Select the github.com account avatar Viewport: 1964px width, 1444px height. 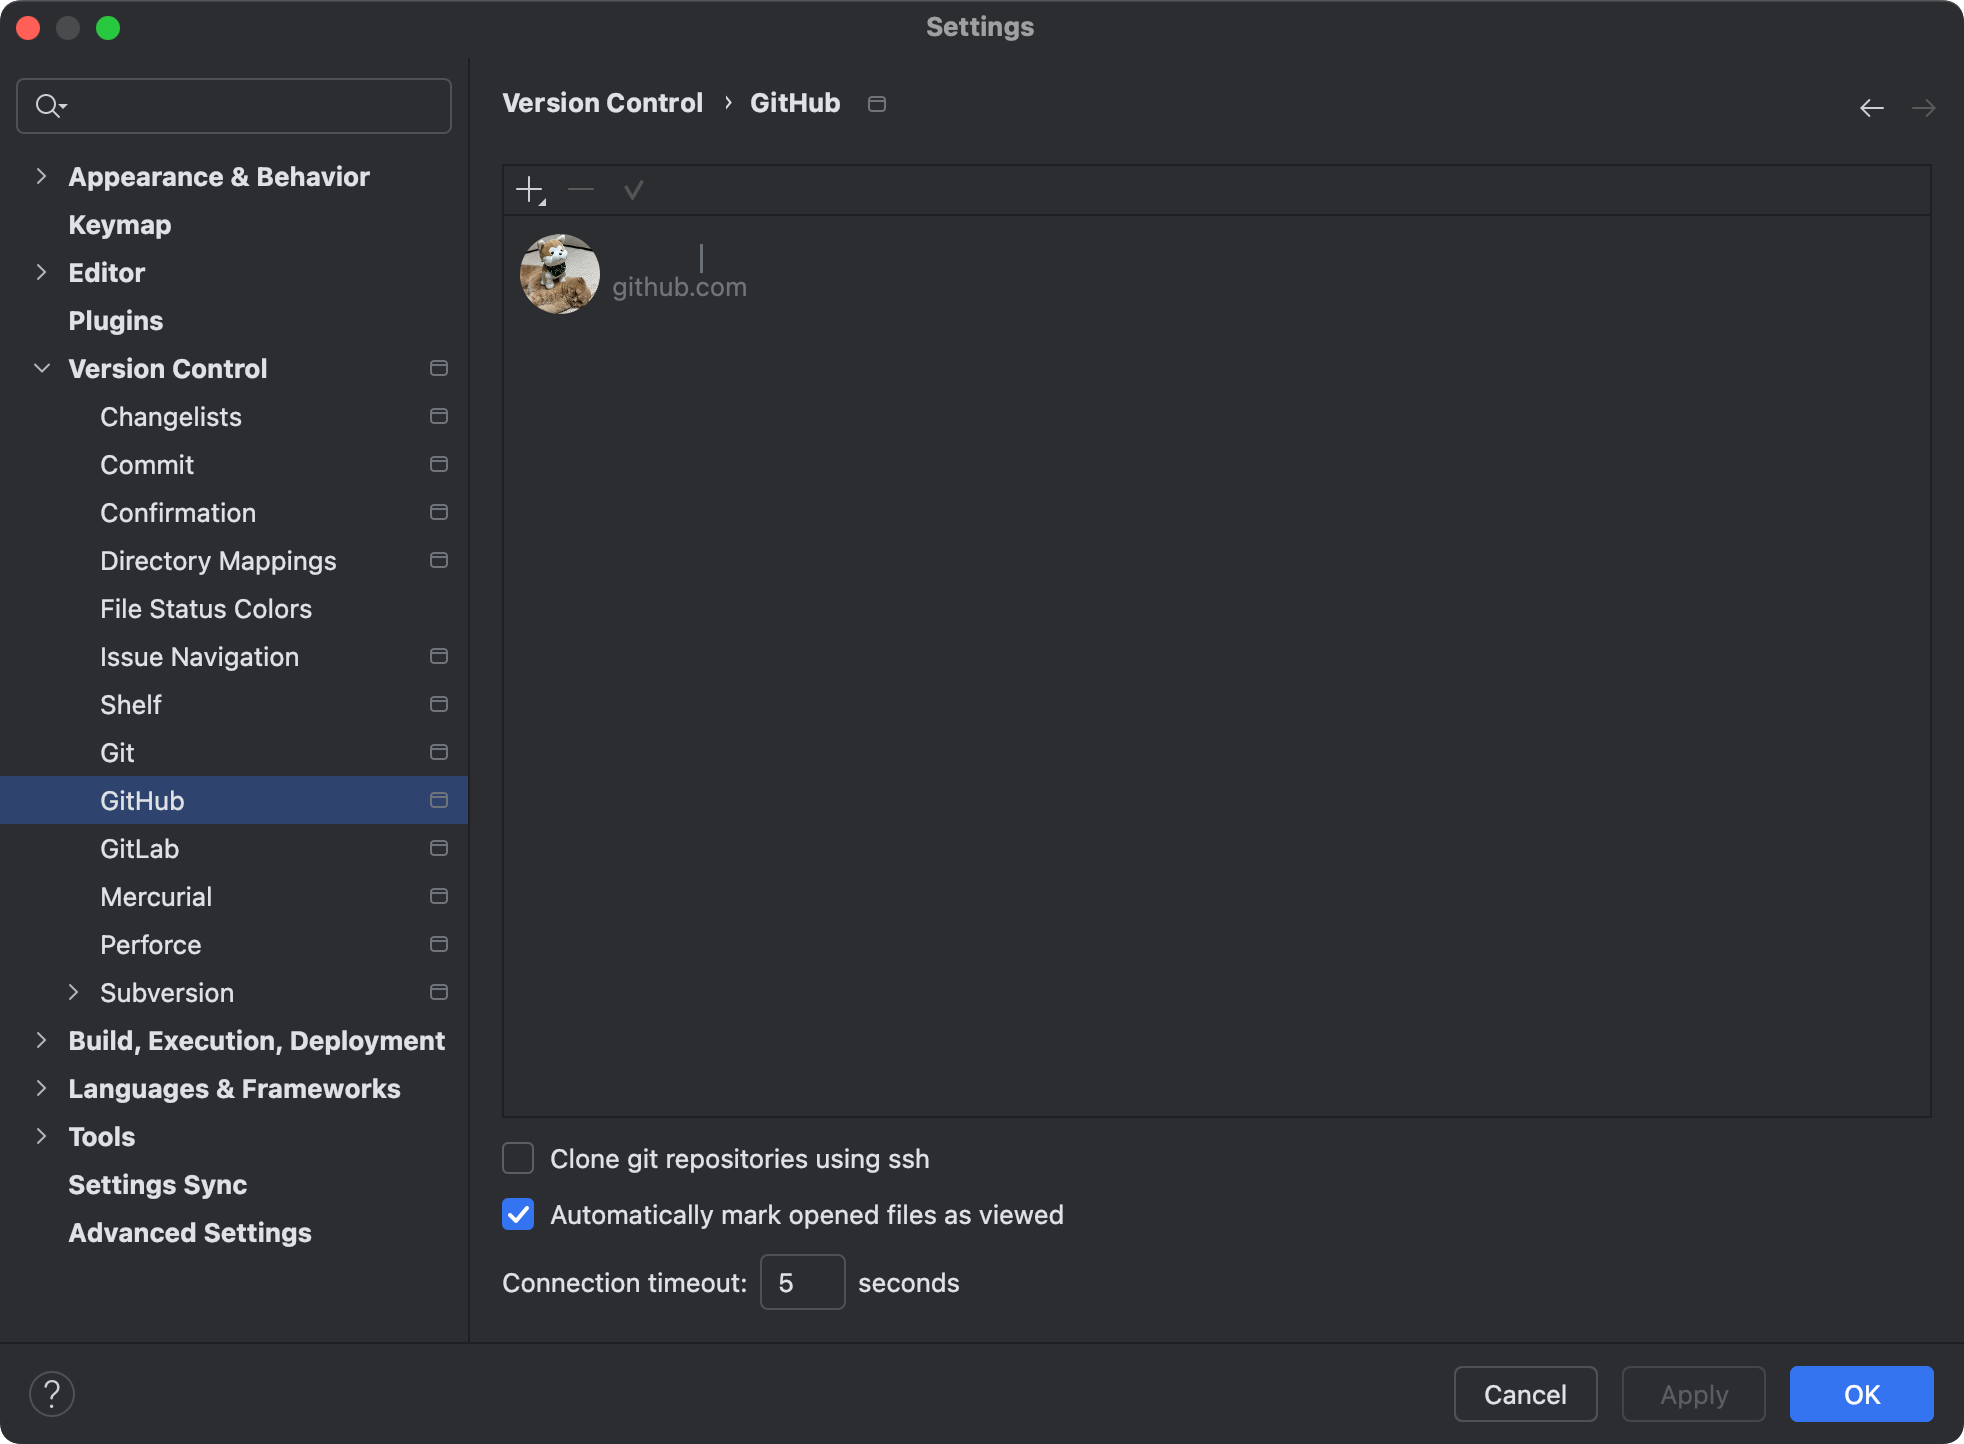(x=560, y=274)
